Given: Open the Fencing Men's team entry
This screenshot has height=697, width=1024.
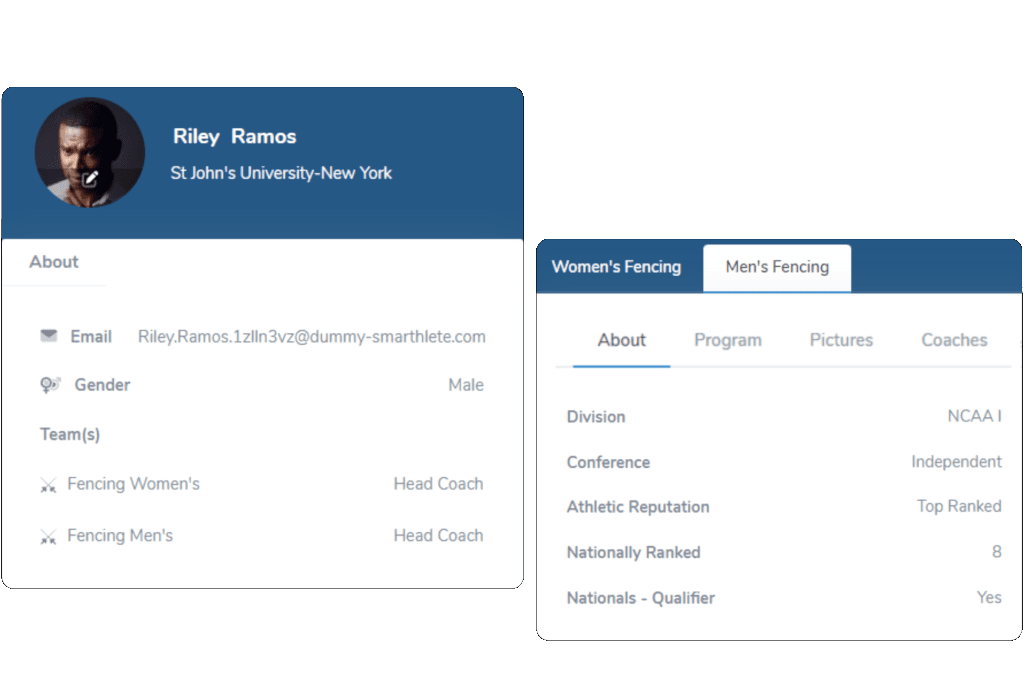Looking at the screenshot, I should click(x=120, y=536).
